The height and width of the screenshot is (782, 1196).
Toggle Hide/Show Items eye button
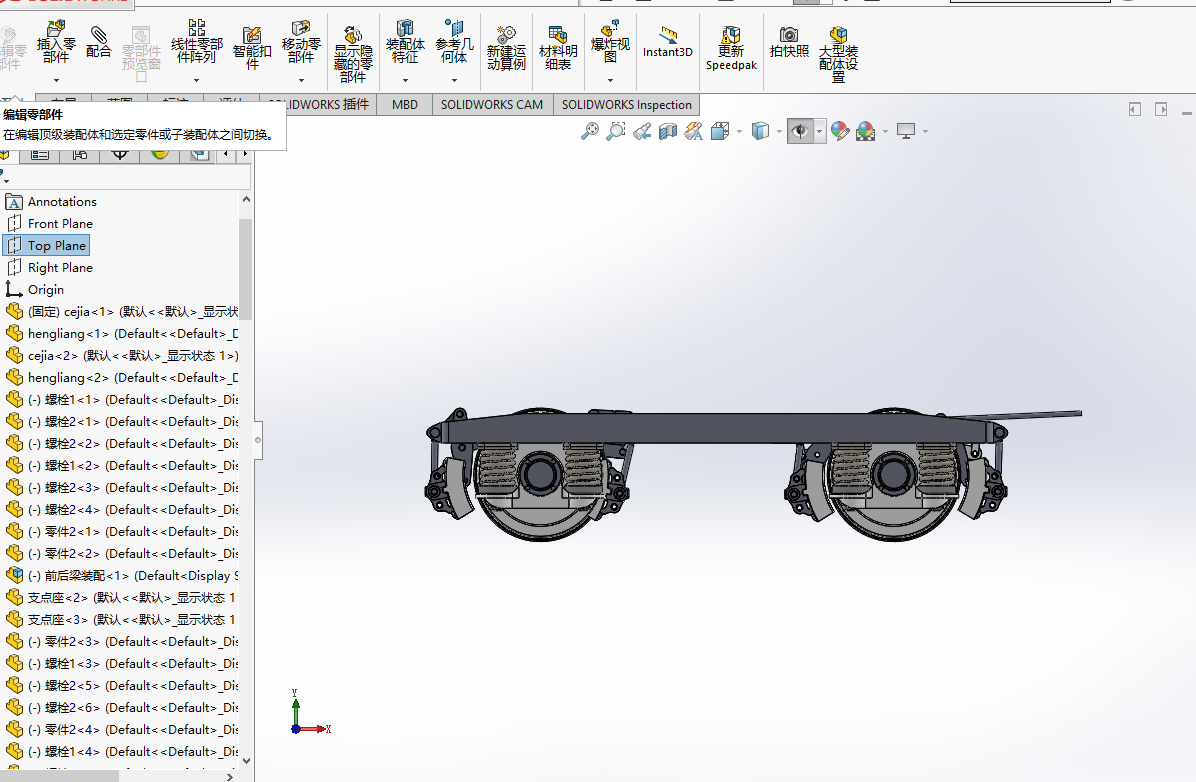coord(799,131)
